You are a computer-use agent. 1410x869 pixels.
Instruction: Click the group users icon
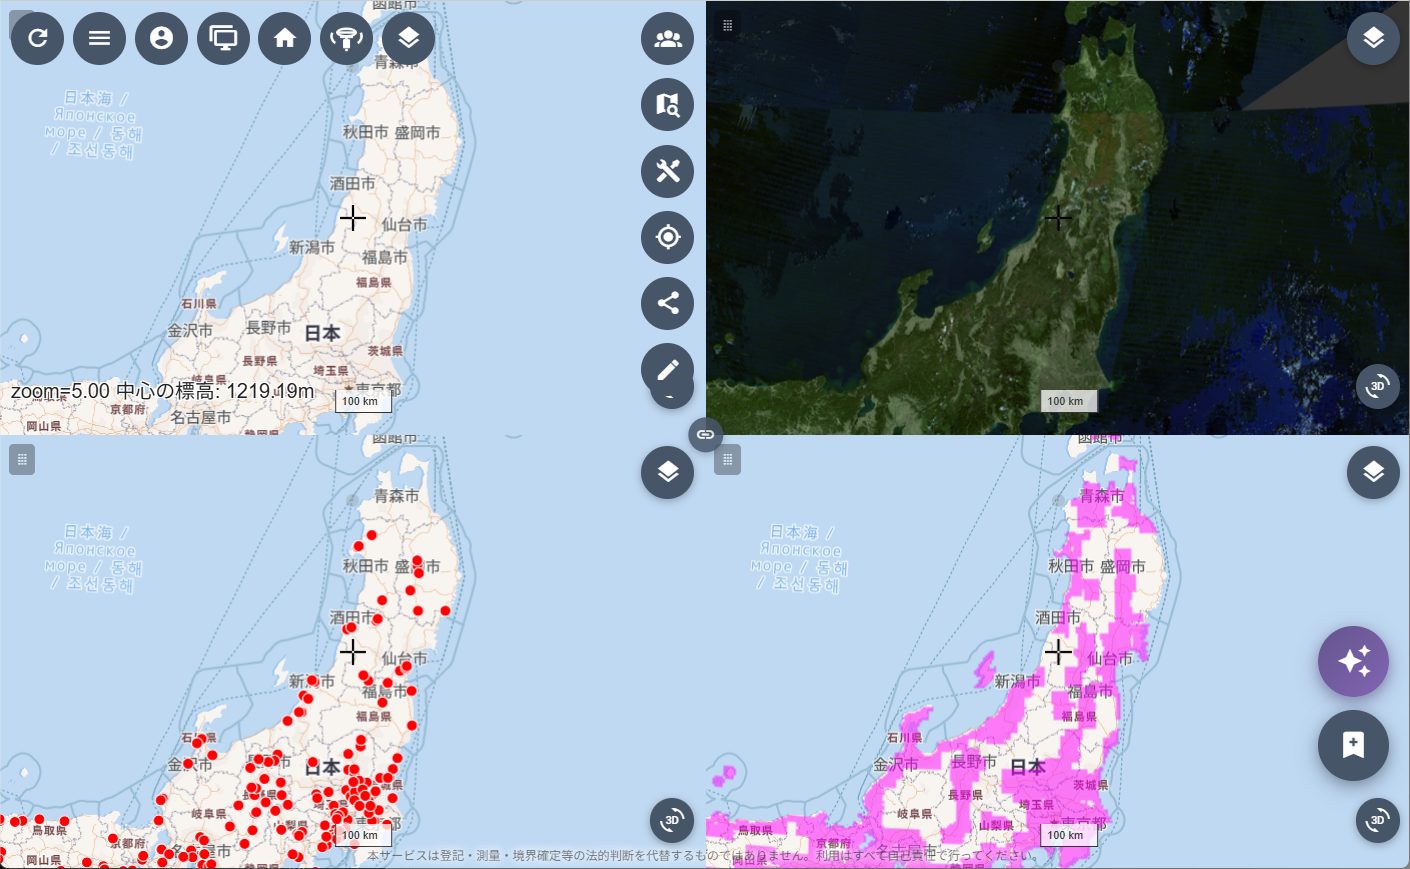coord(667,39)
